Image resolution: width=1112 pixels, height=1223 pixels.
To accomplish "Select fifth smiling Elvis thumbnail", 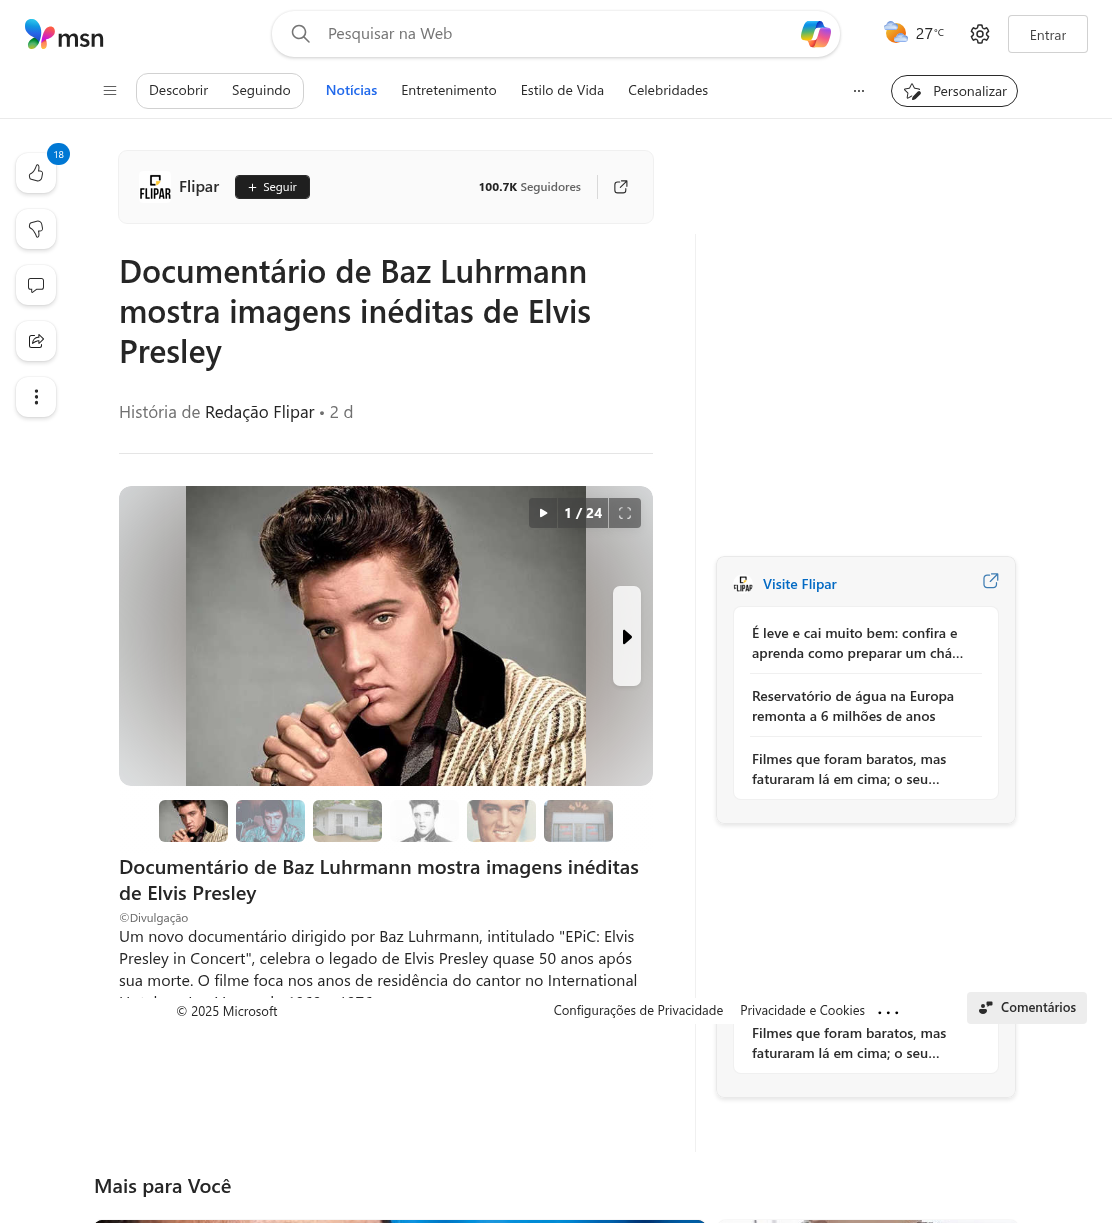I will 501,821.
